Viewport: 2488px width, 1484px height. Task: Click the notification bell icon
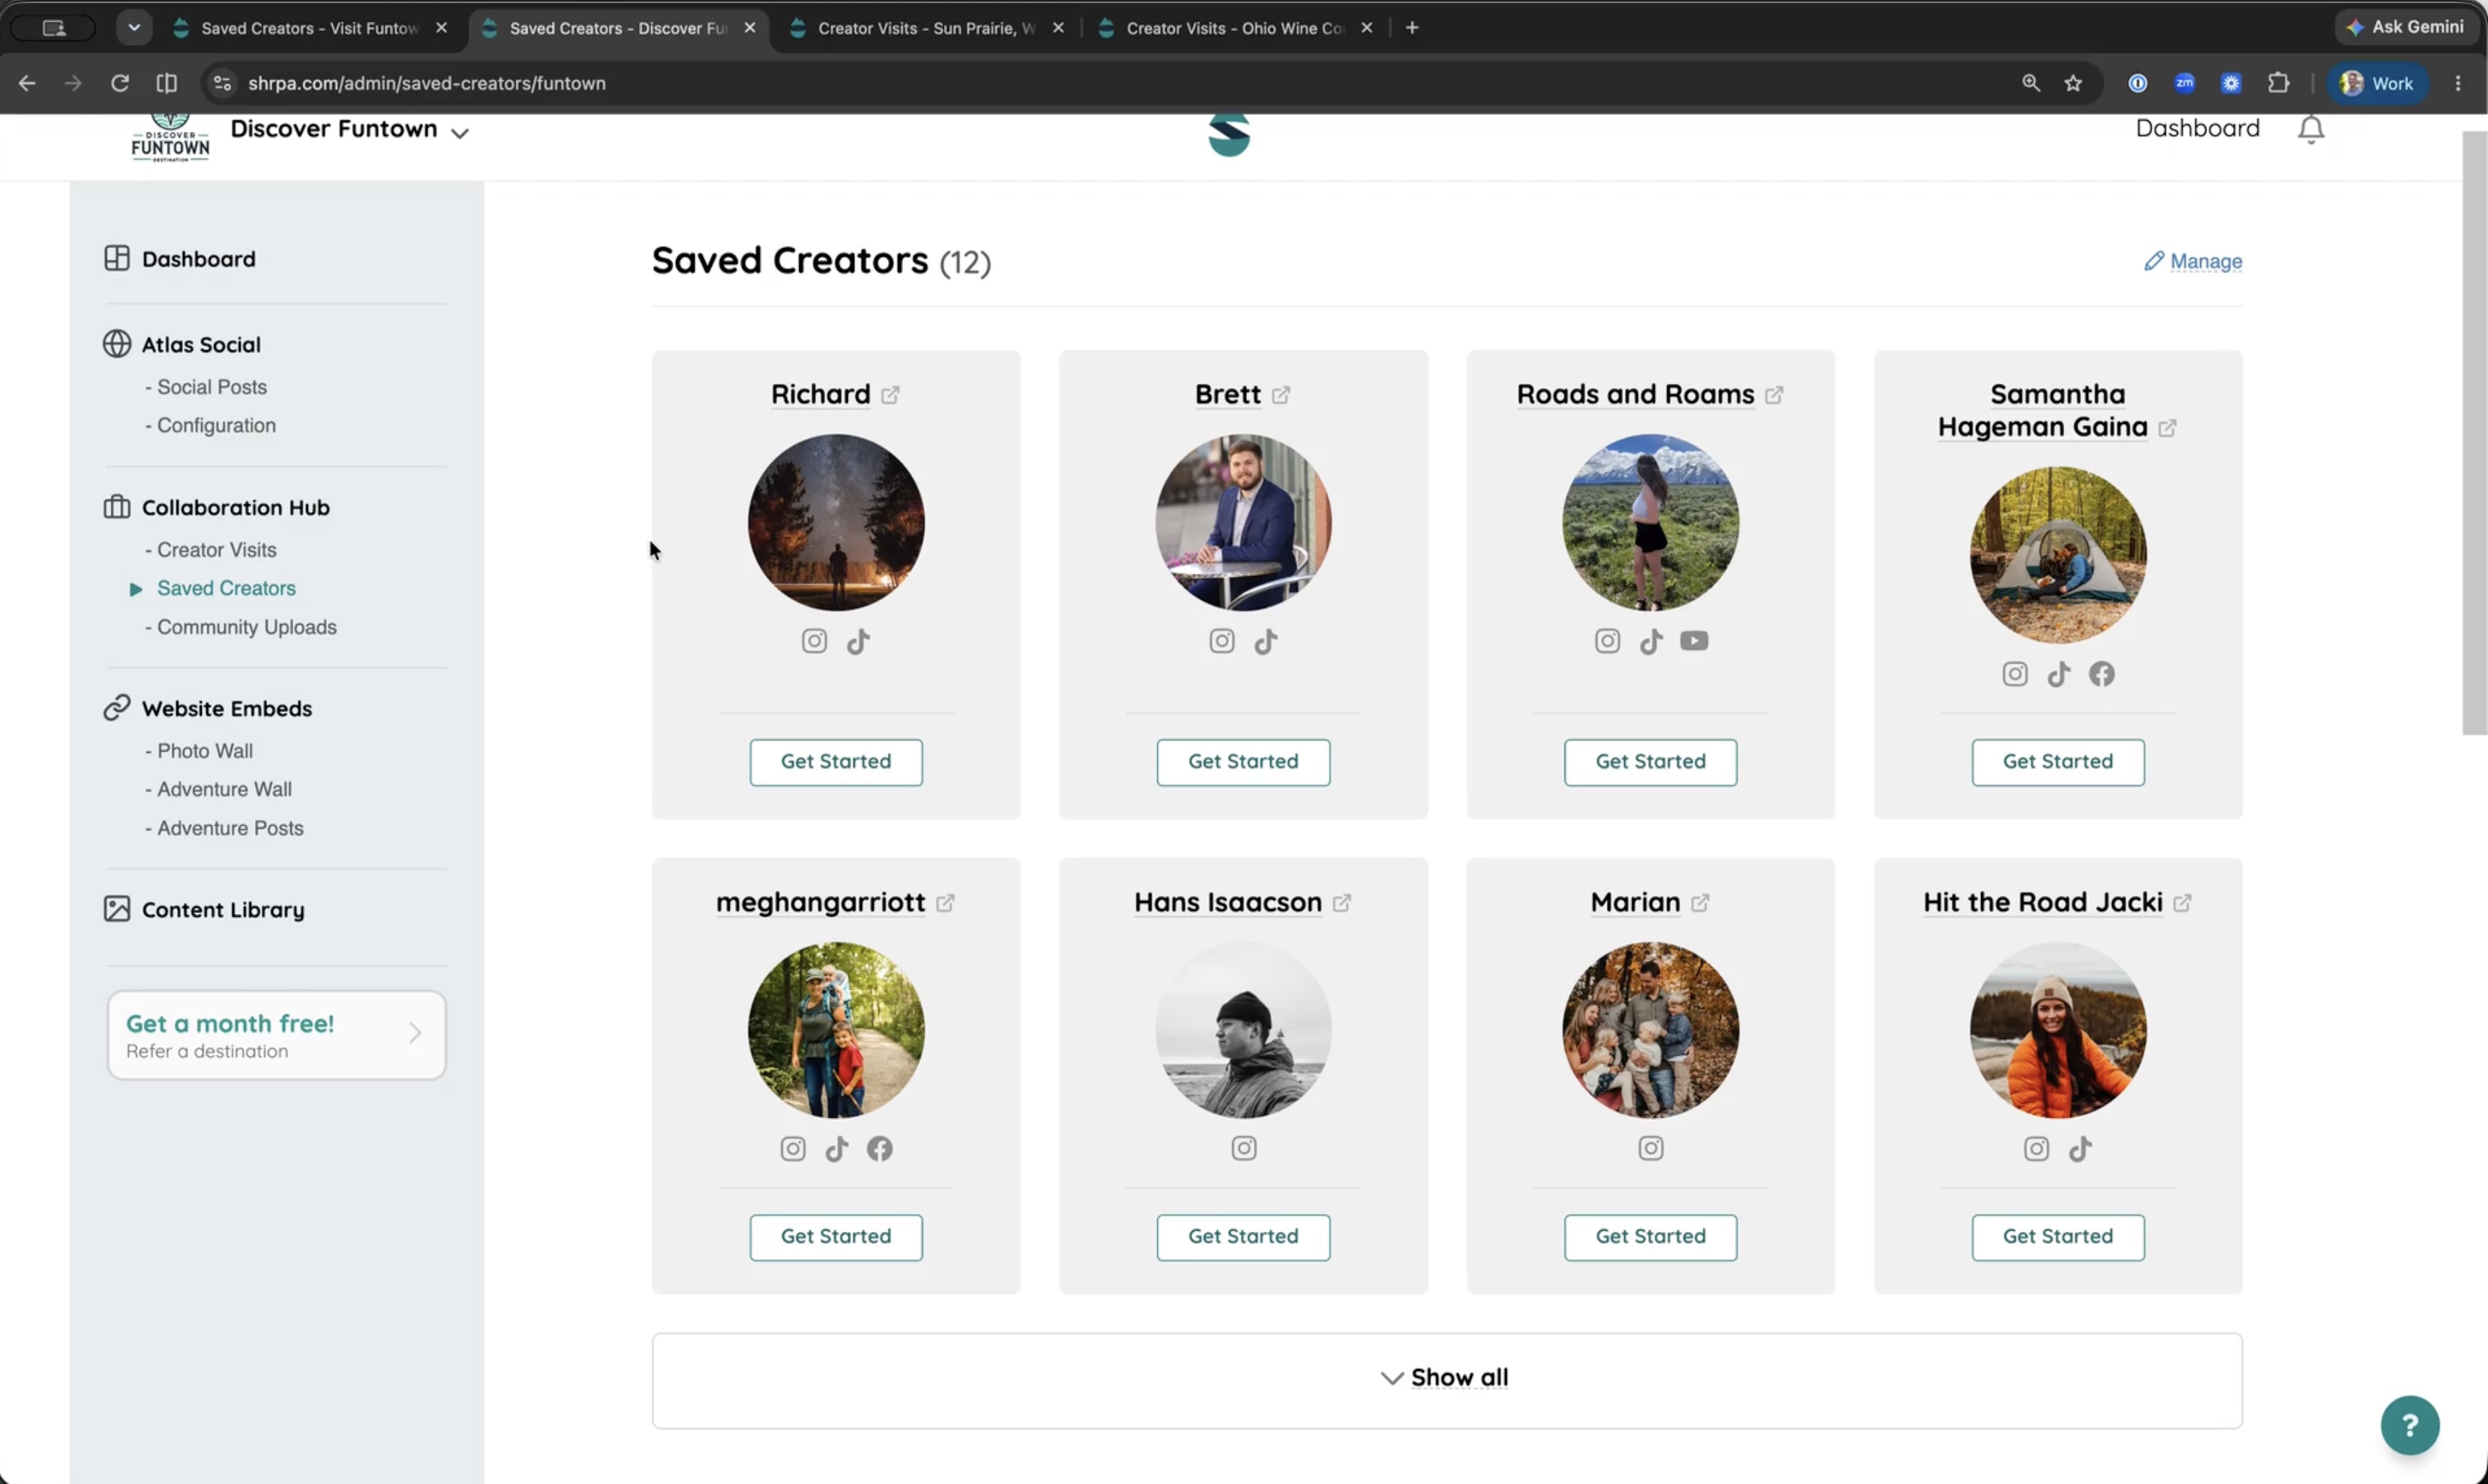point(2311,129)
